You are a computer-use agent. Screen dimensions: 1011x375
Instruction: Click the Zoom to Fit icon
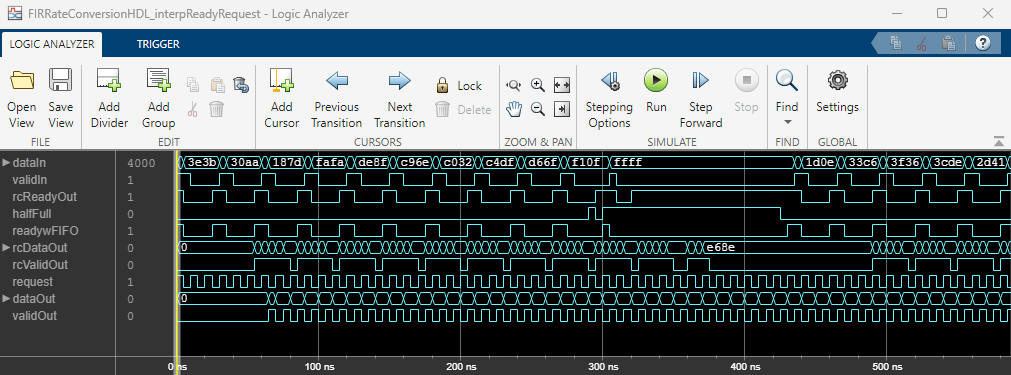click(x=562, y=85)
